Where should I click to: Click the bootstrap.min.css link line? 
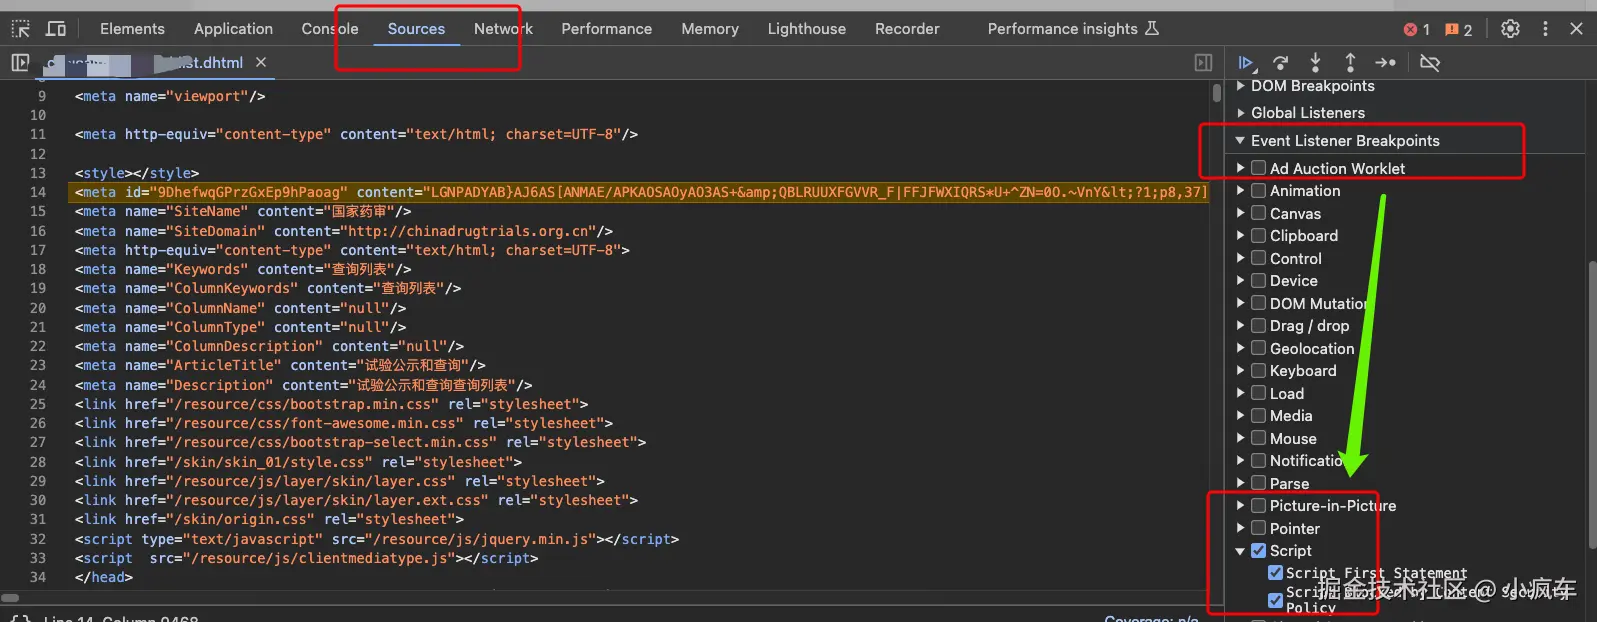(331, 404)
